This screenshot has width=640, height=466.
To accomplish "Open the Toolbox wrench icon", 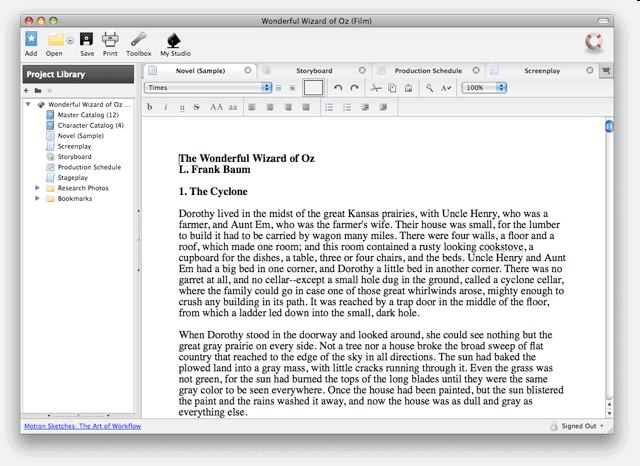I will click(x=138, y=39).
